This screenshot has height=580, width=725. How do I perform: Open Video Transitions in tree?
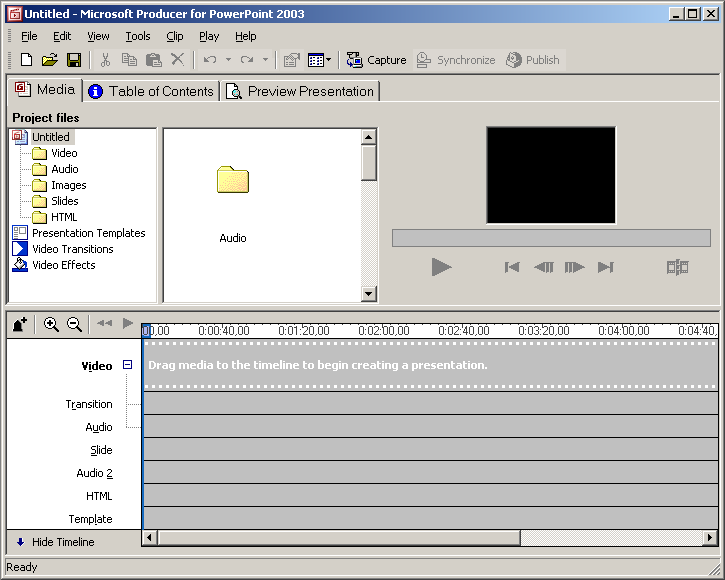73,249
